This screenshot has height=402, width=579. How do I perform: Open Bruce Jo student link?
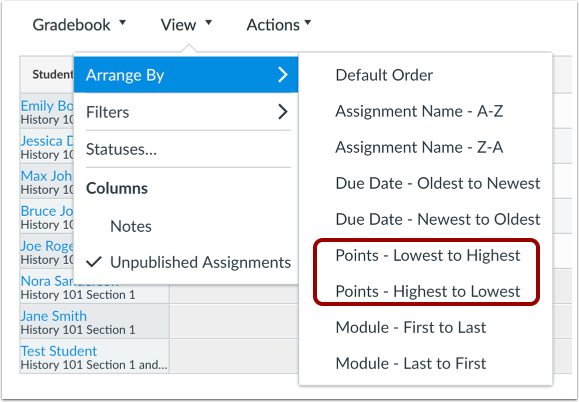(x=47, y=211)
